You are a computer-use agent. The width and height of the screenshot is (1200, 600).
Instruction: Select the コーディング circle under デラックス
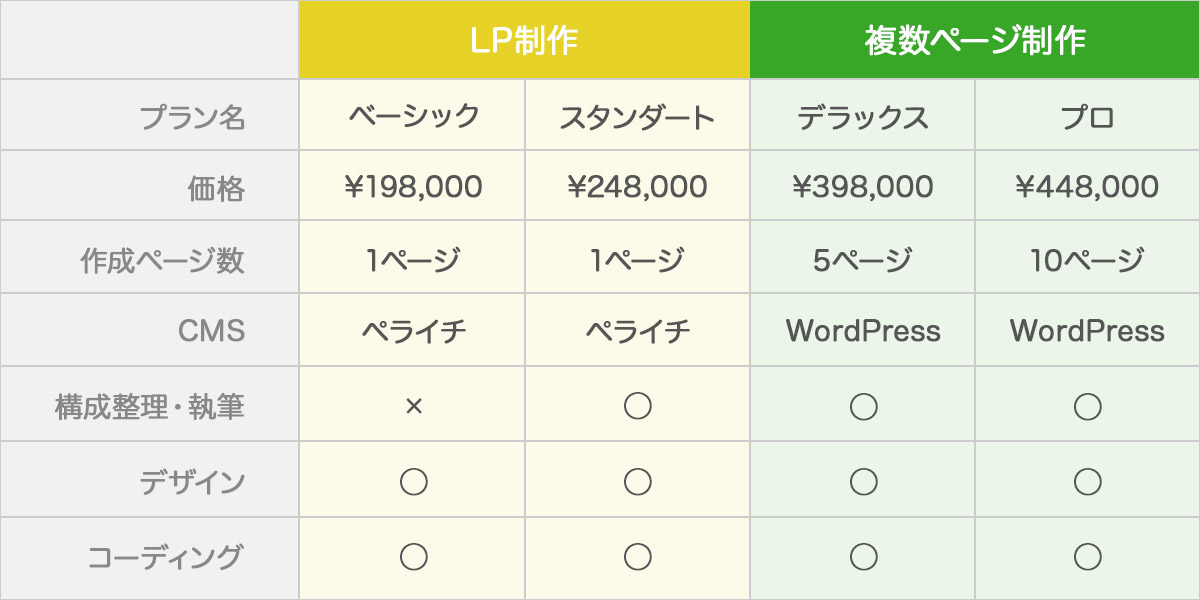[x=863, y=557]
